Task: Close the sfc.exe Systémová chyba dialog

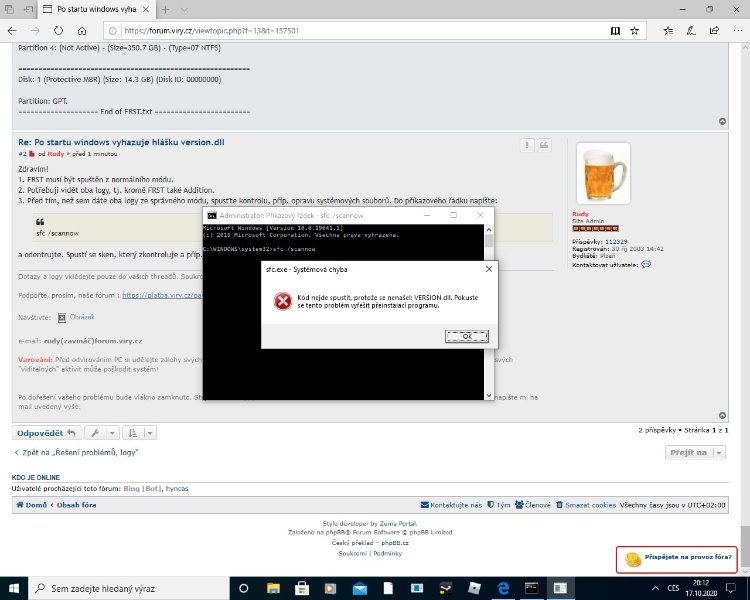Action: point(488,269)
